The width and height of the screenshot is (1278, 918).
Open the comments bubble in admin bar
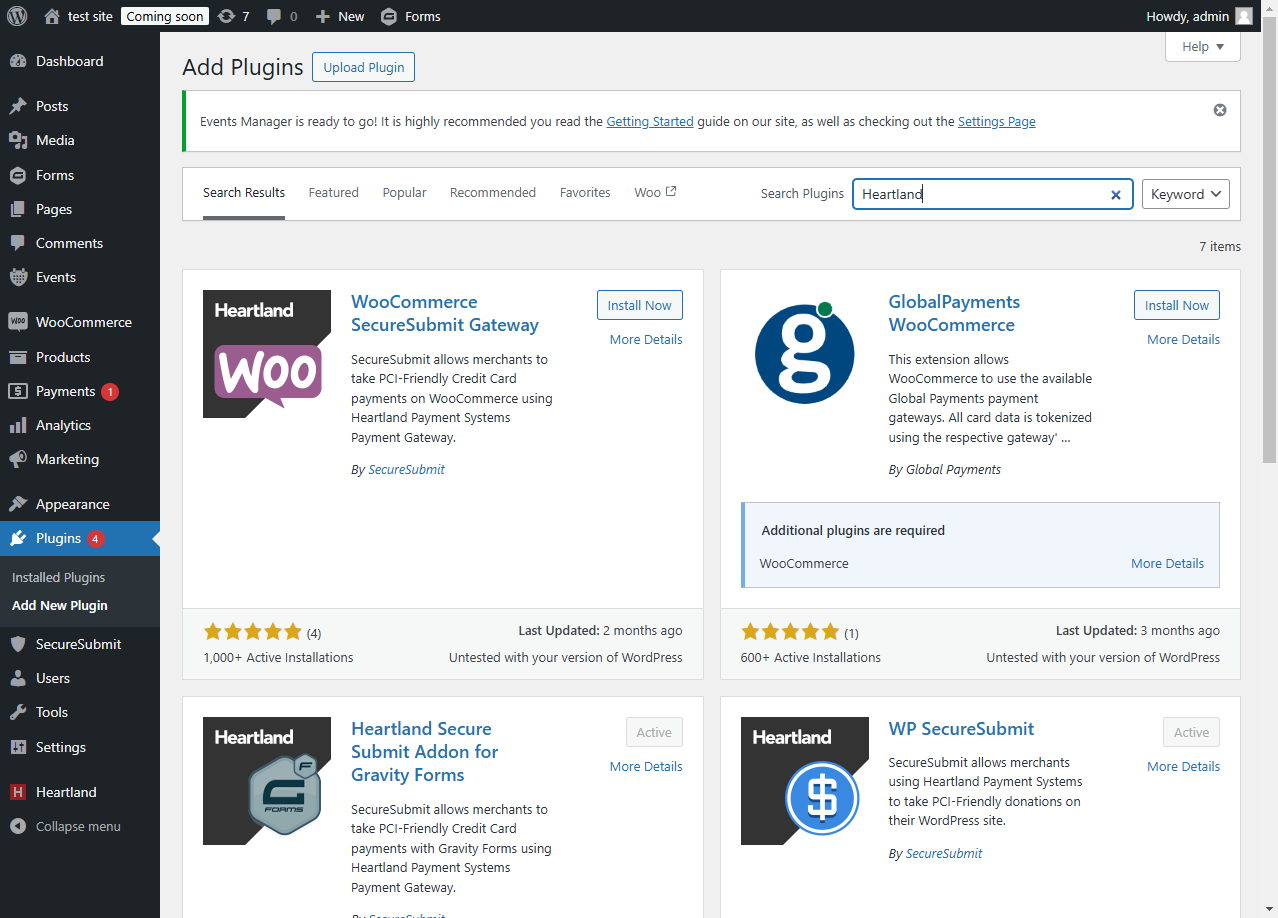click(274, 16)
